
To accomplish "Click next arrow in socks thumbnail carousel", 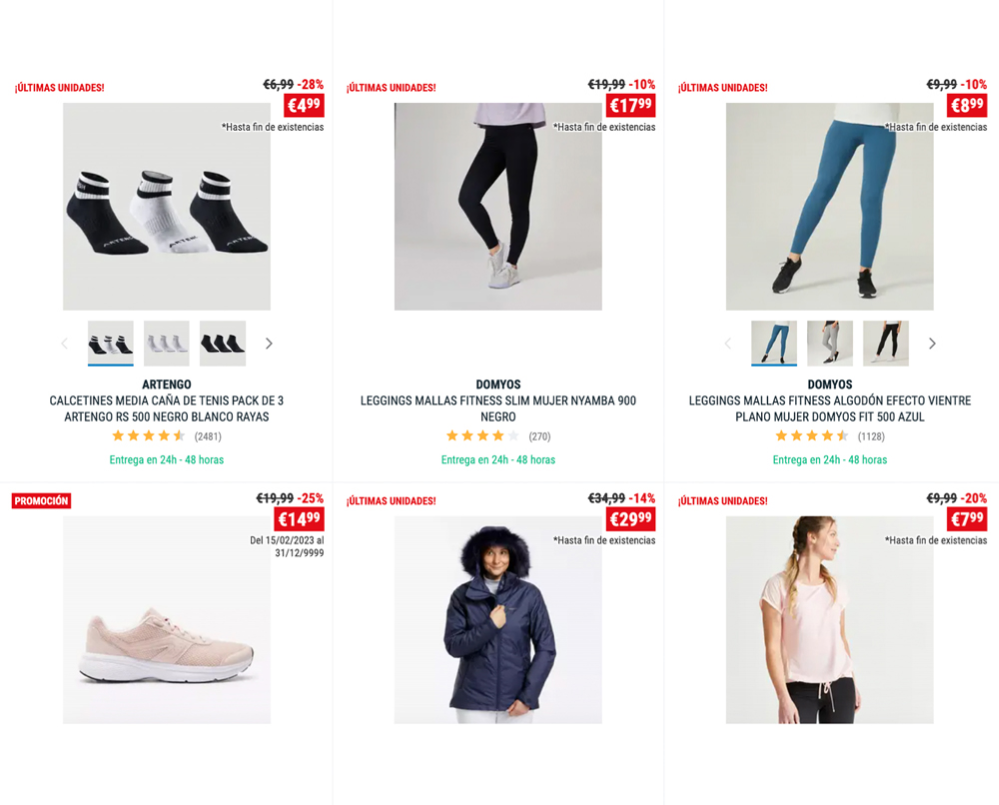I will [269, 344].
